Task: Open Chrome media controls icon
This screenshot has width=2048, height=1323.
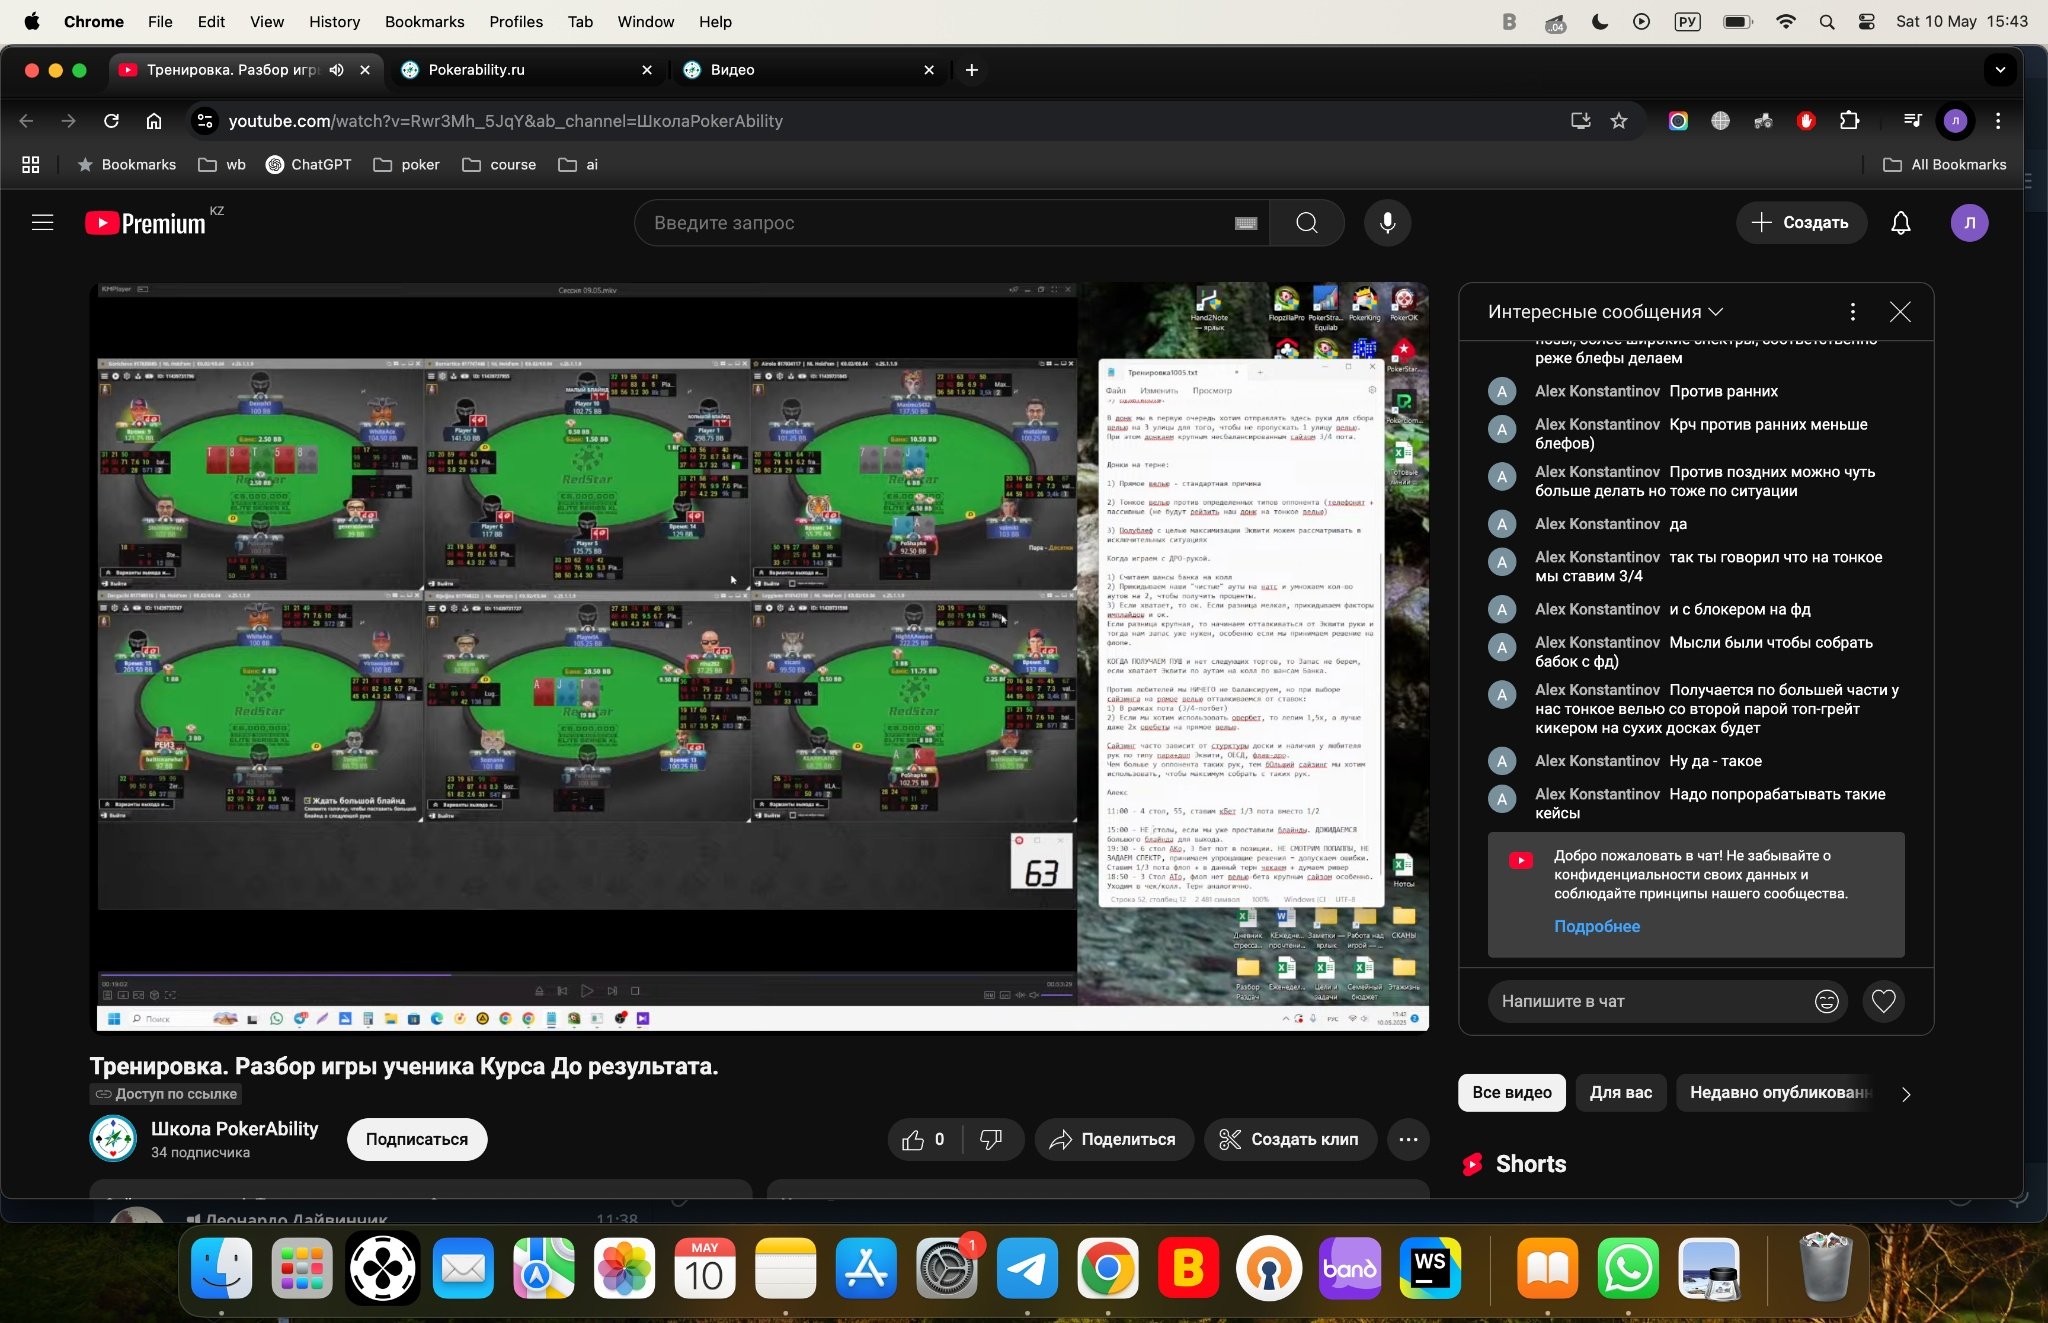Action: tap(1912, 121)
